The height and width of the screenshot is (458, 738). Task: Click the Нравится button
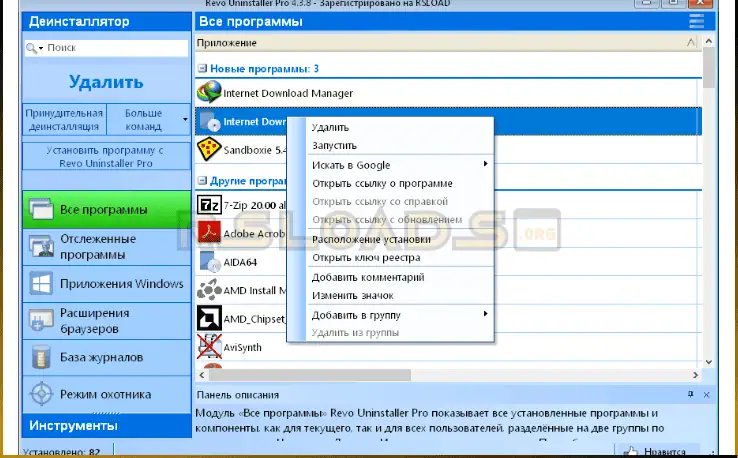(658, 451)
